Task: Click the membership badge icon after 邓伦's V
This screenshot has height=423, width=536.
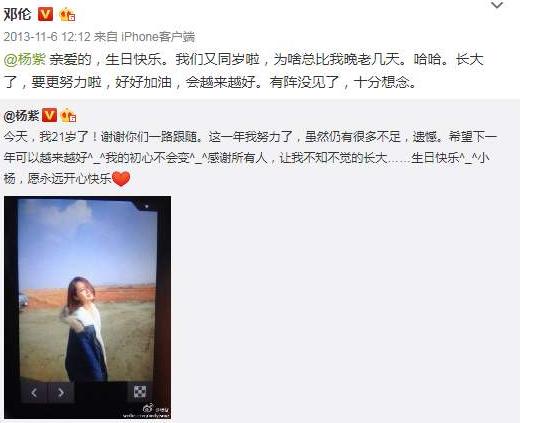Action: pyautogui.click(x=67, y=15)
